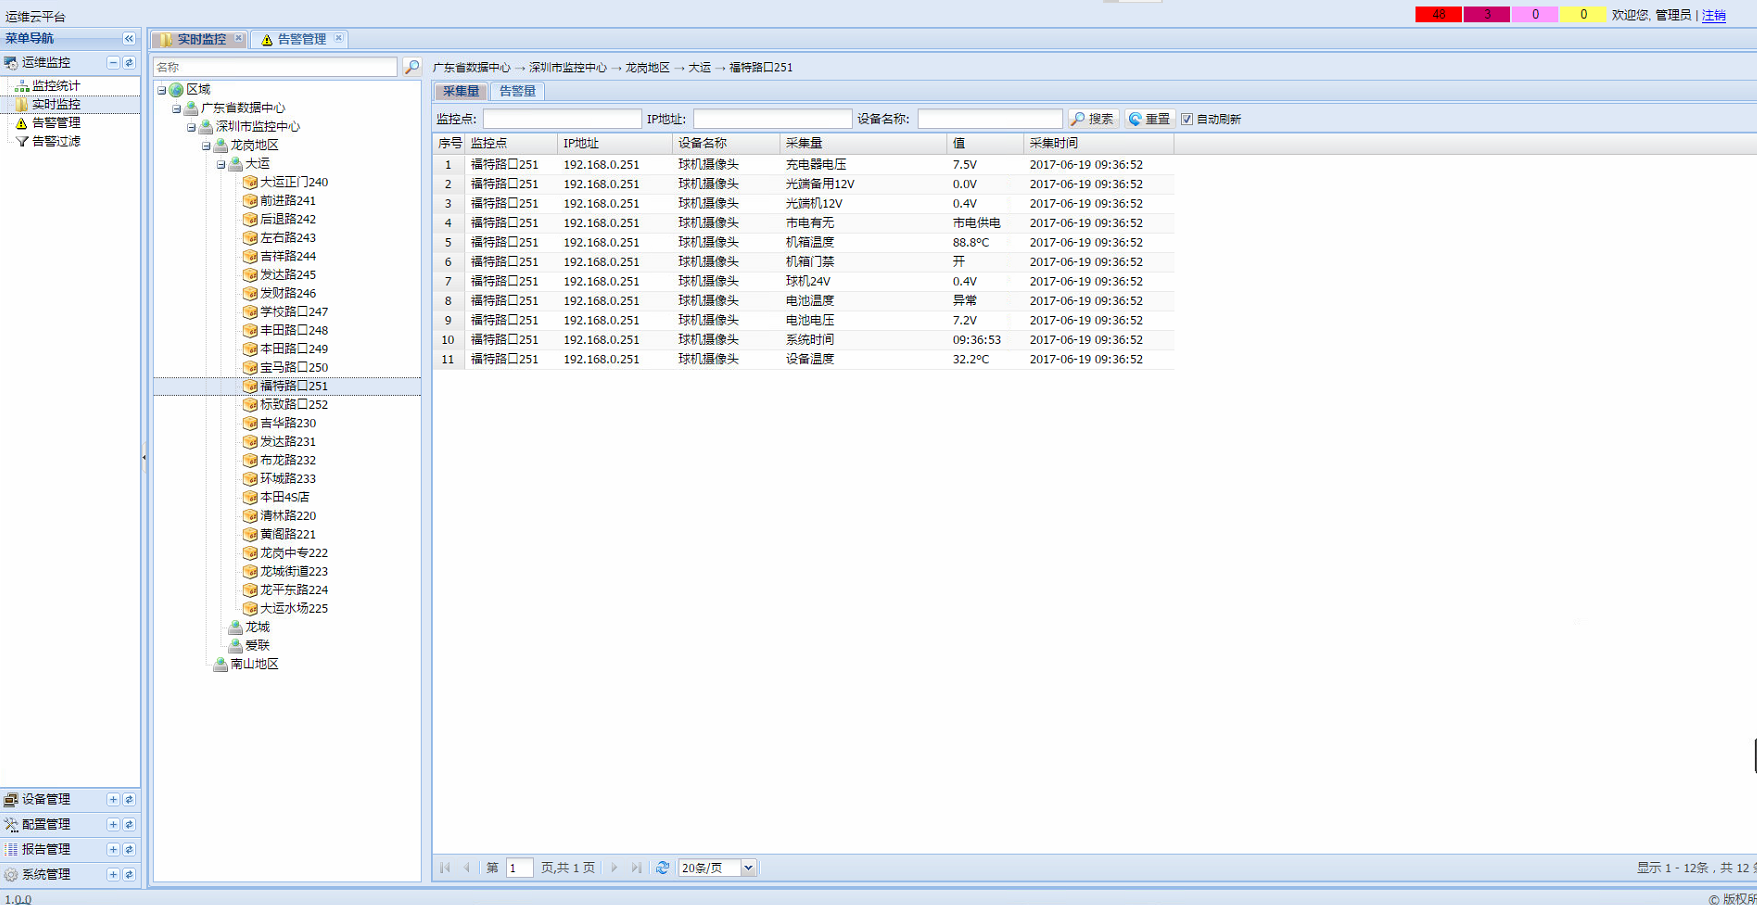Viewport: 1757px width, 905px height.
Task: Expand 报告管理 panel with plus icon
Action: [113, 849]
